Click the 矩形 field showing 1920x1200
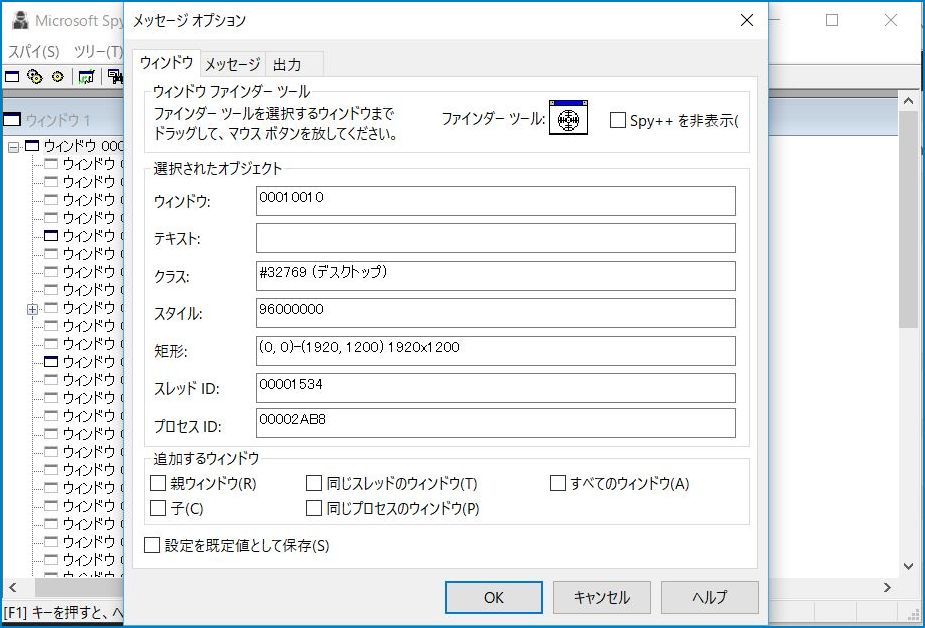 [496, 351]
